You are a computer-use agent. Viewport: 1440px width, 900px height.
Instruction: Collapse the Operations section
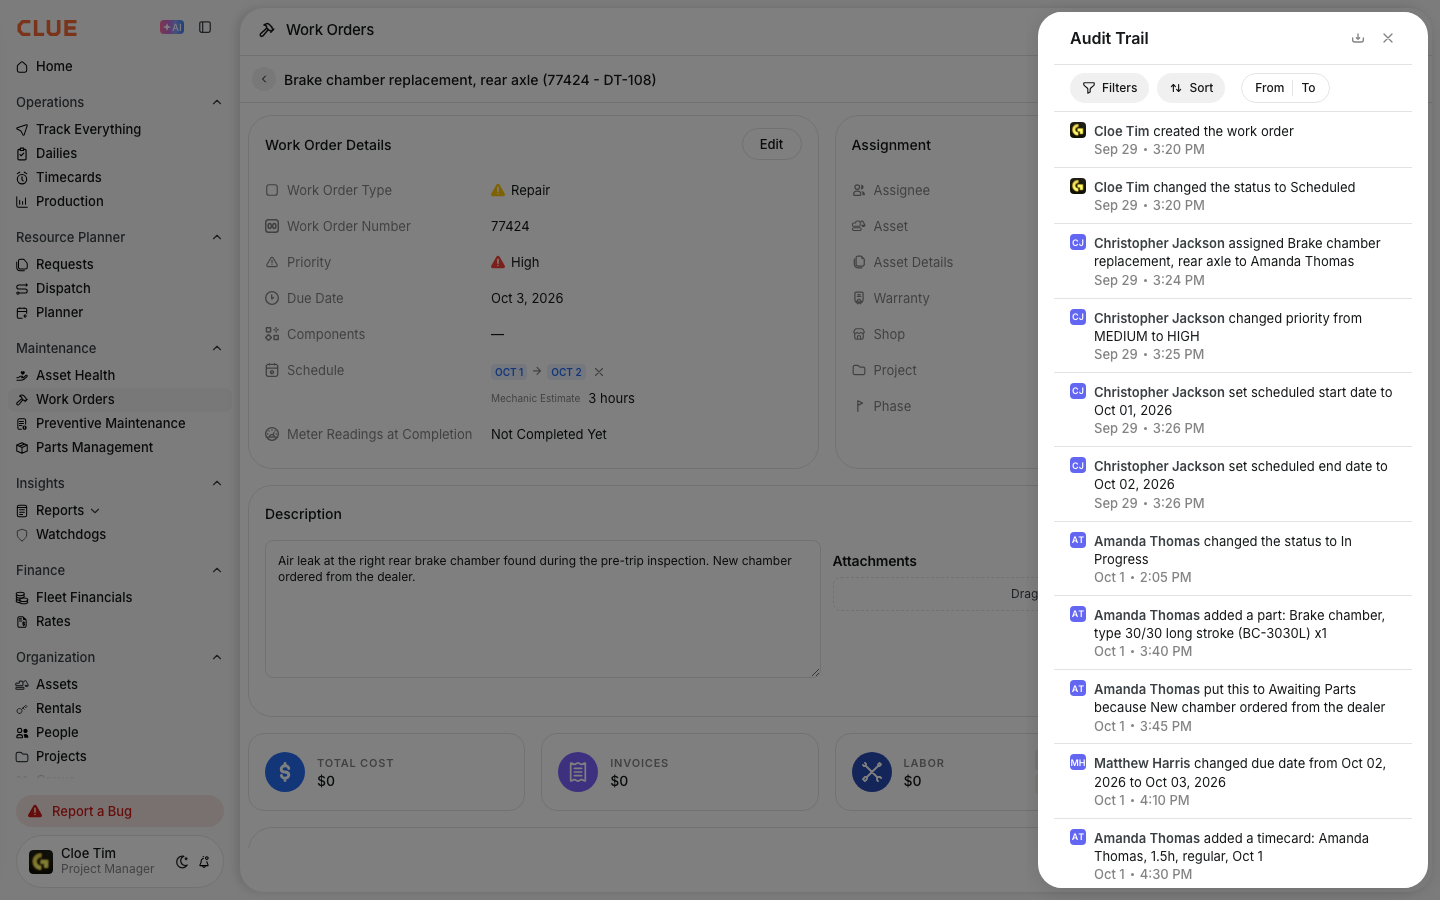[x=217, y=102]
